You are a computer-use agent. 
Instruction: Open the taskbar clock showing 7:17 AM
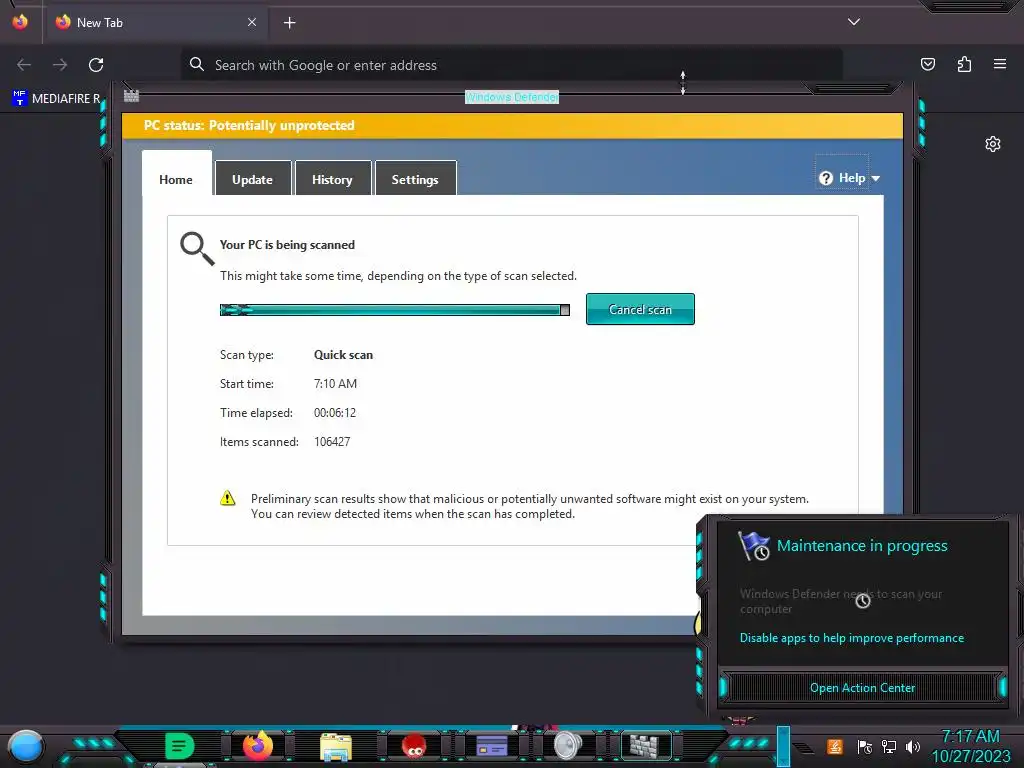970,746
